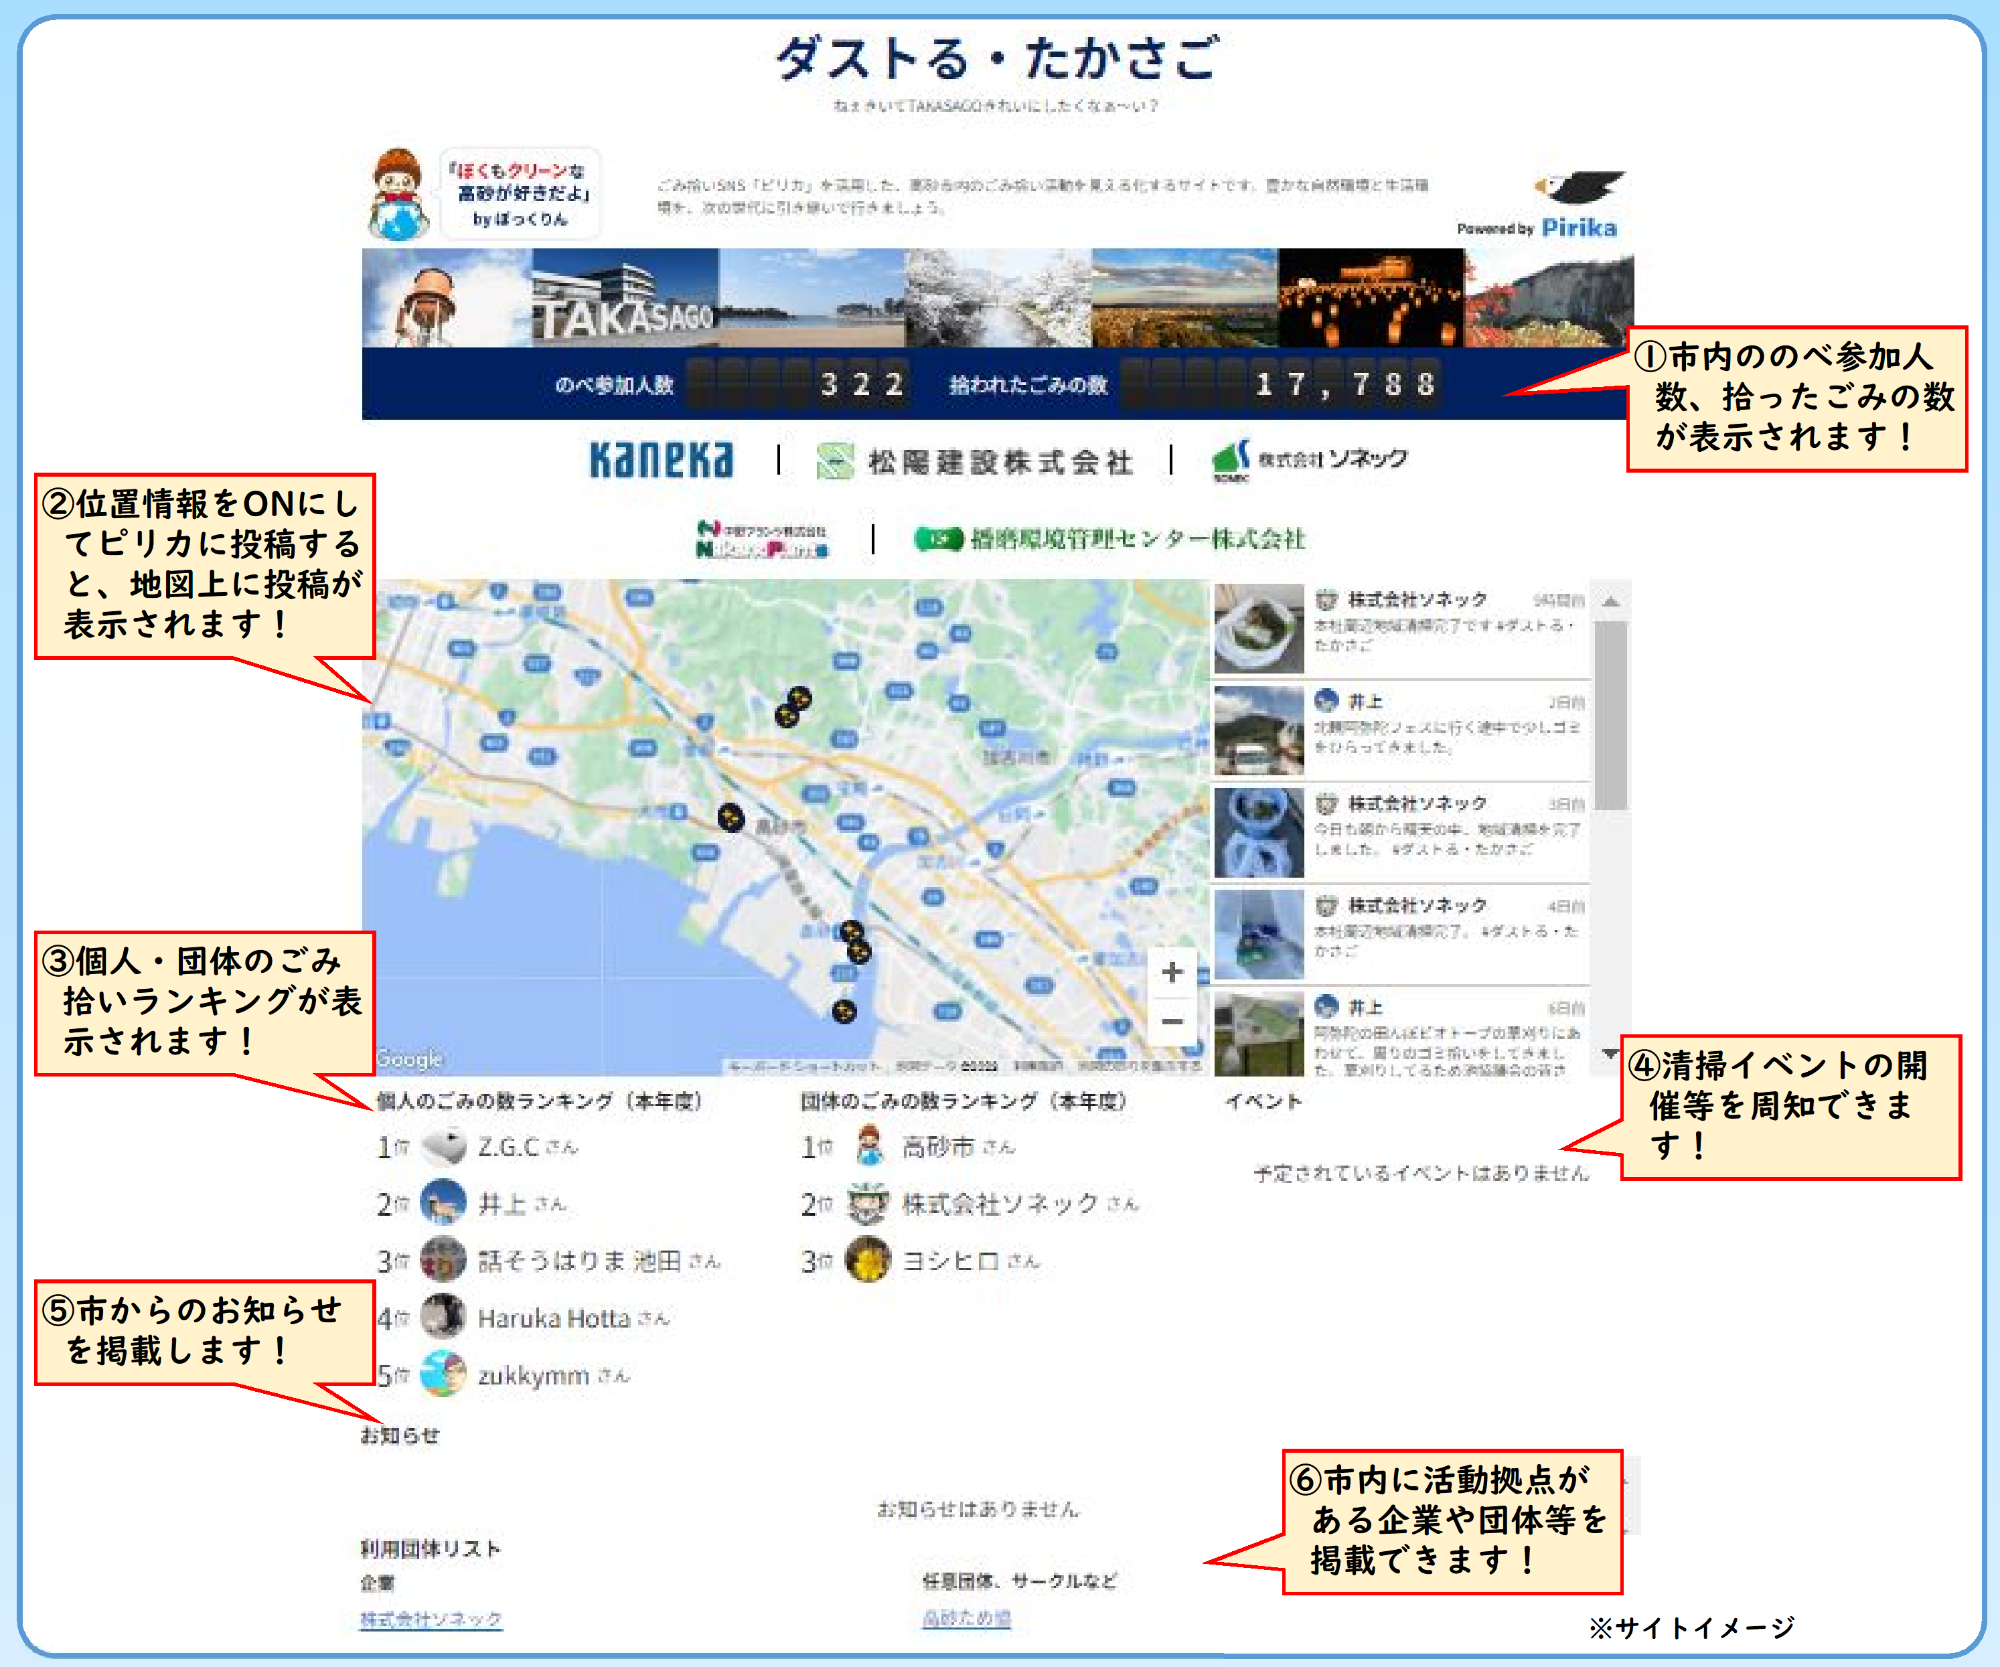Click 井上 avatar in individual ranking
2000x1667 pixels.
point(443,1202)
